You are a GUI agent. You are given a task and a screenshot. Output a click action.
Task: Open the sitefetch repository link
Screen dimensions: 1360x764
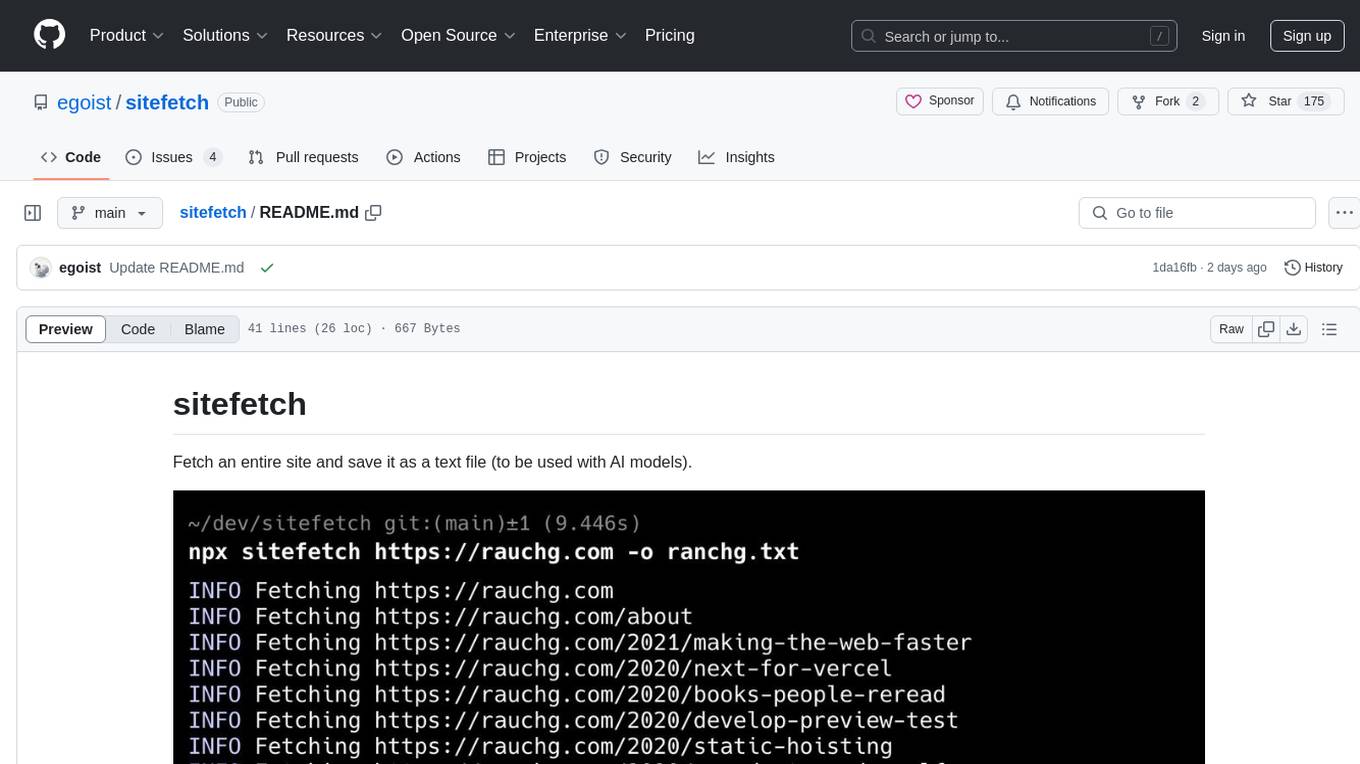click(167, 102)
